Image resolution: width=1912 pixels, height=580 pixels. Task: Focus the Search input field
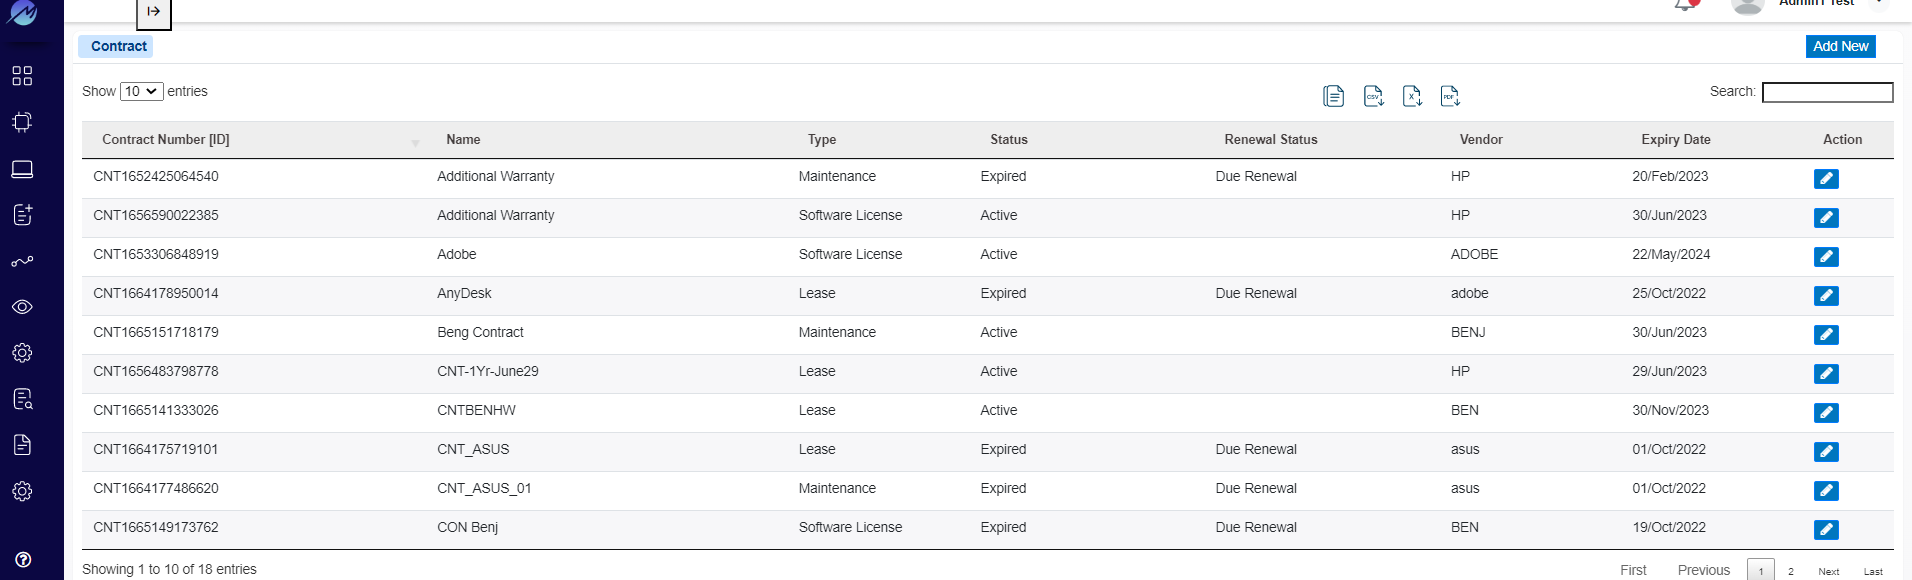click(x=1827, y=92)
